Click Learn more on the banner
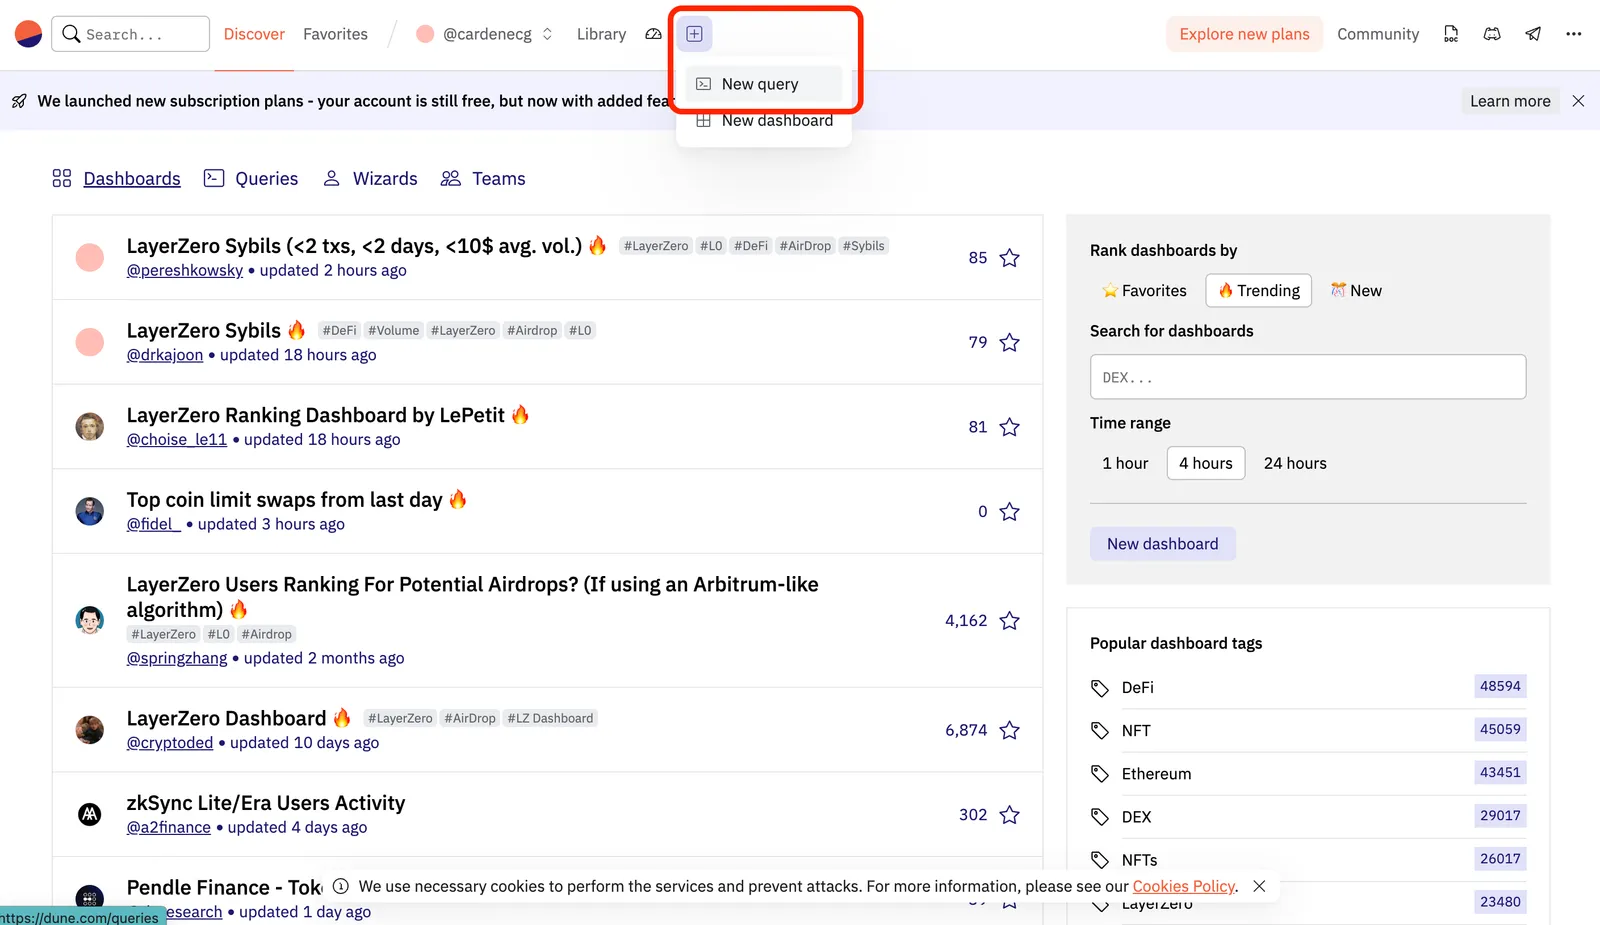This screenshot has width=1600, height=925. [1510, 101]
